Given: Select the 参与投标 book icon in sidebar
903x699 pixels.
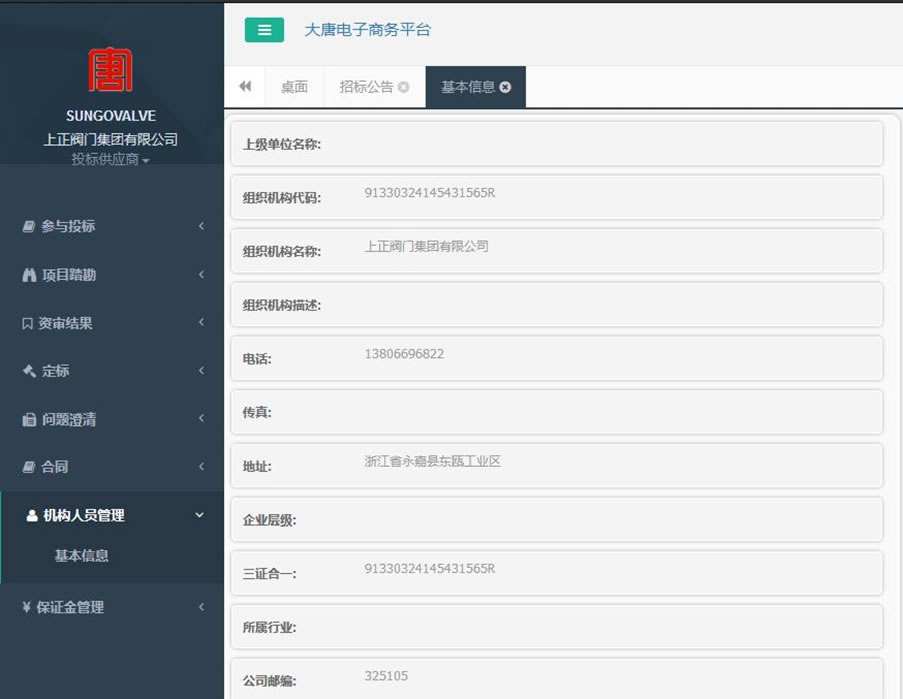Looking at the screenshot, I should point(28,226).
